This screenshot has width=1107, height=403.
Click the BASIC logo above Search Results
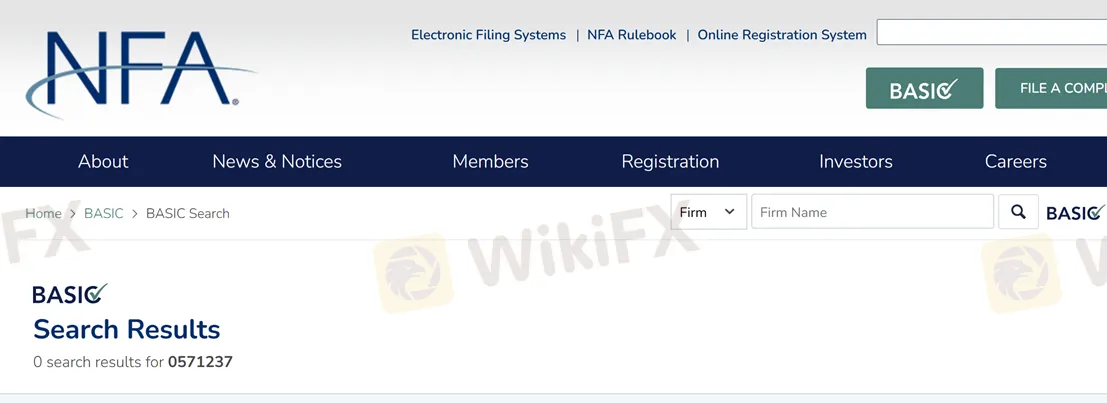point(69,294)
